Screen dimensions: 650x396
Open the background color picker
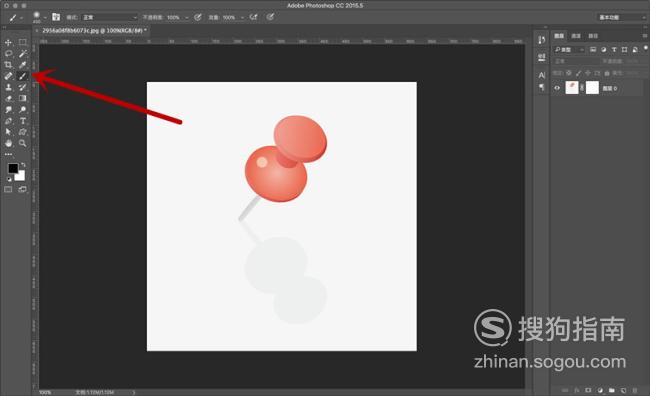tap(21, 177)
